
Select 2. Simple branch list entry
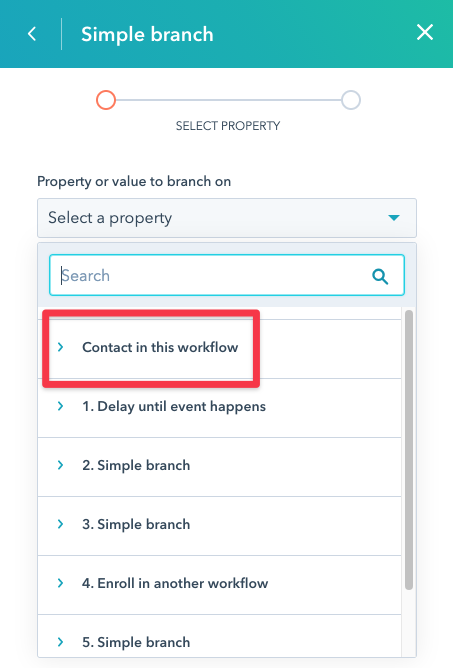219,467
